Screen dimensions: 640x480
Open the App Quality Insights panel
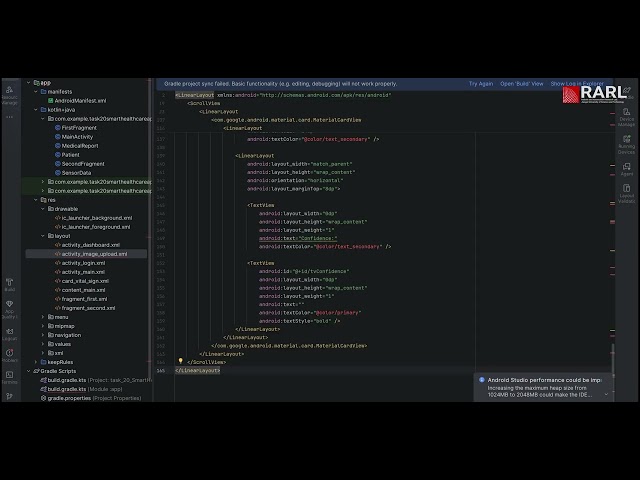pos(9,309)
